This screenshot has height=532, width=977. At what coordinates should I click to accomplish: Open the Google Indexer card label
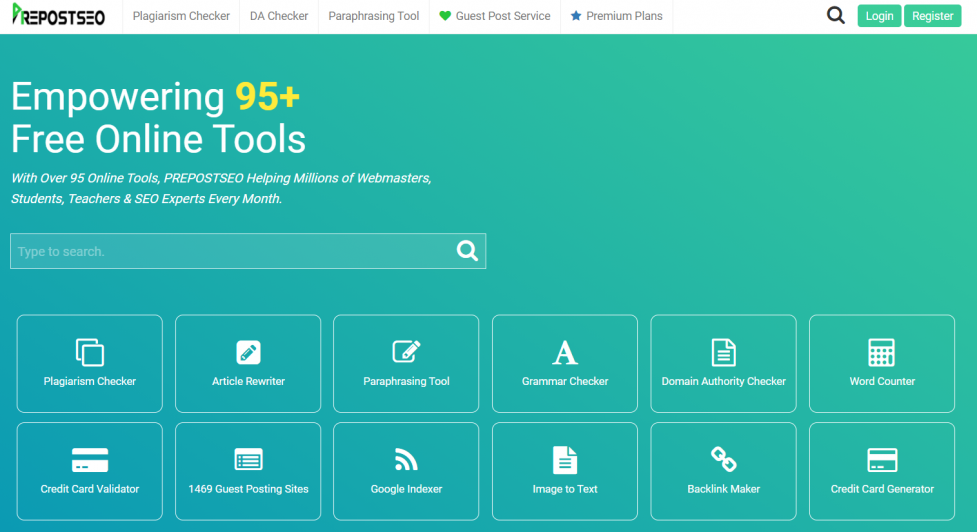click(406, 489)
